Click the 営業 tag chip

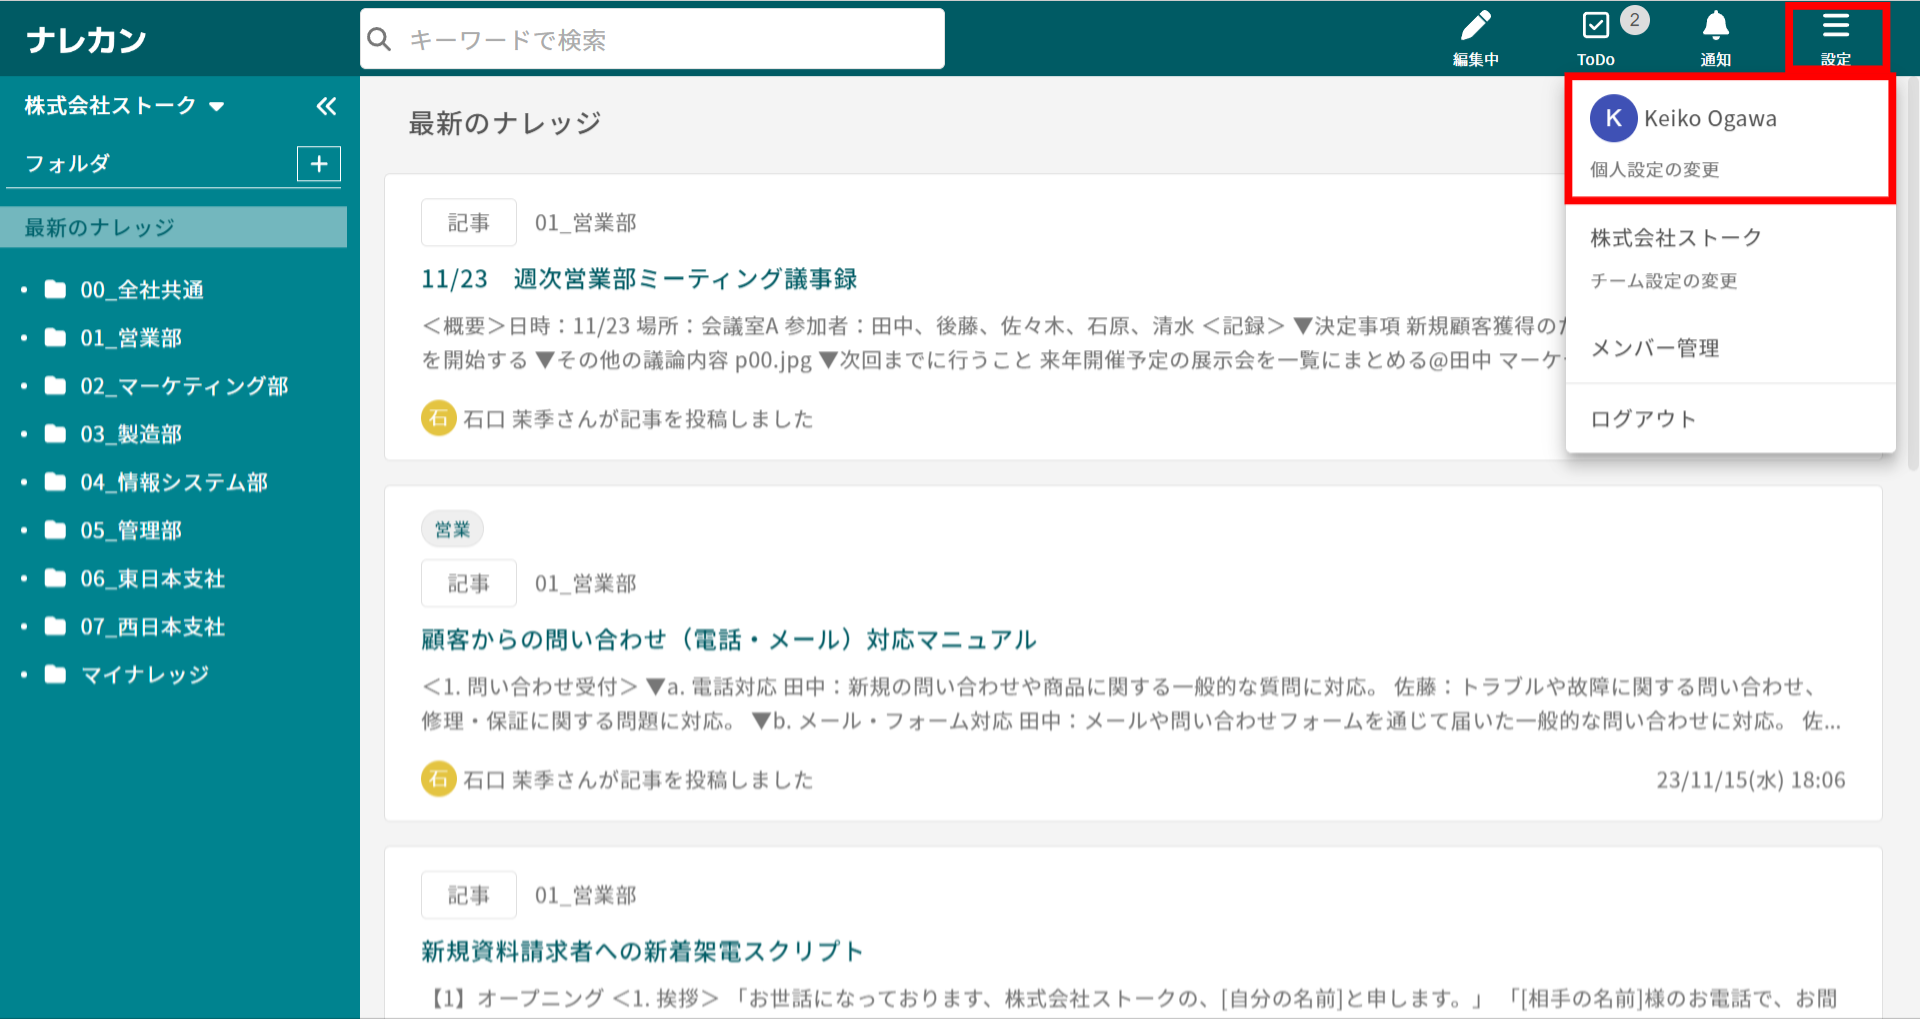coord(452,530)
